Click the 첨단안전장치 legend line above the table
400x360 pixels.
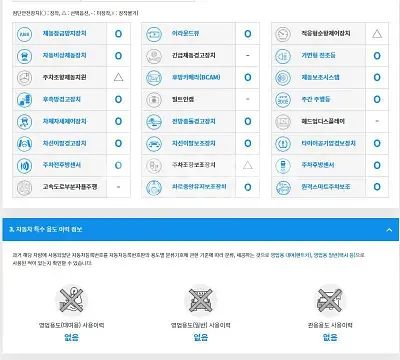coord(75,13)
